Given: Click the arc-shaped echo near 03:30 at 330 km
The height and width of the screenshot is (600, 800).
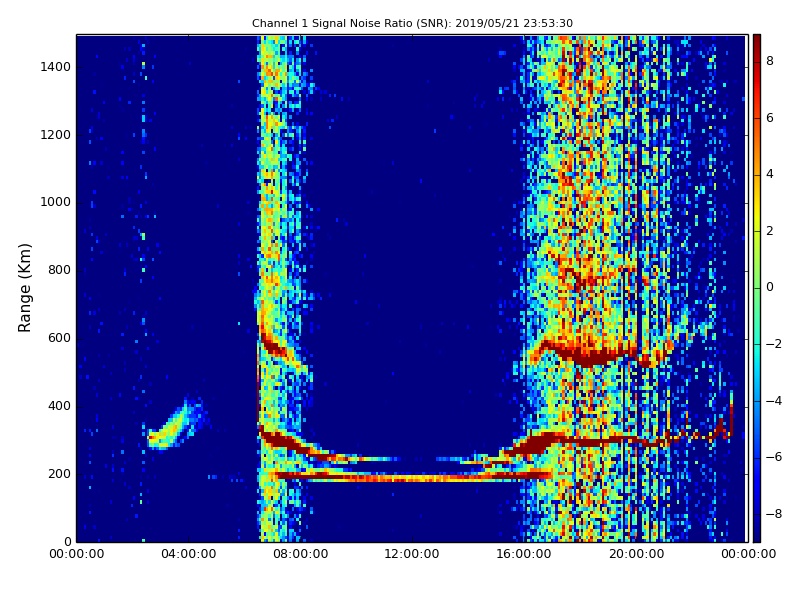Looking at the screenshot, I should pyautogui.click(x=176, y=423).
